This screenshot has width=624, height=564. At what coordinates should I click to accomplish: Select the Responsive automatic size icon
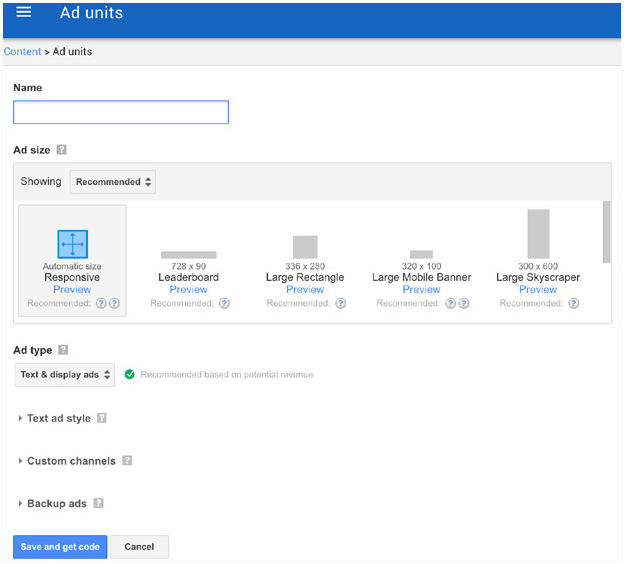point(72,244)
